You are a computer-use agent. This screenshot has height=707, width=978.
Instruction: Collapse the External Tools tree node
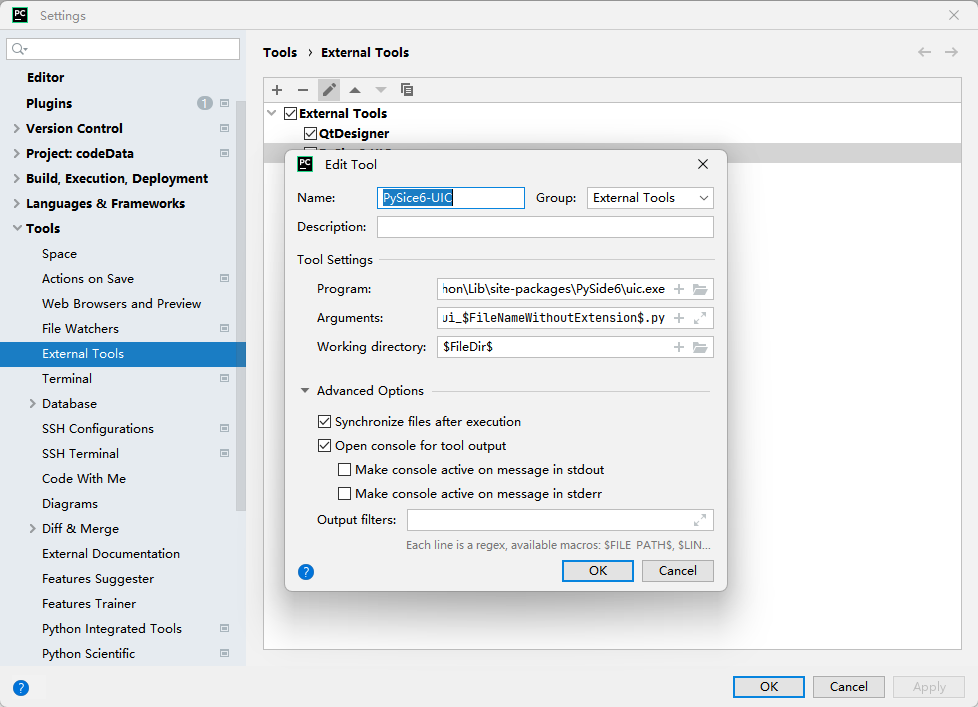(x=270, y=113)
